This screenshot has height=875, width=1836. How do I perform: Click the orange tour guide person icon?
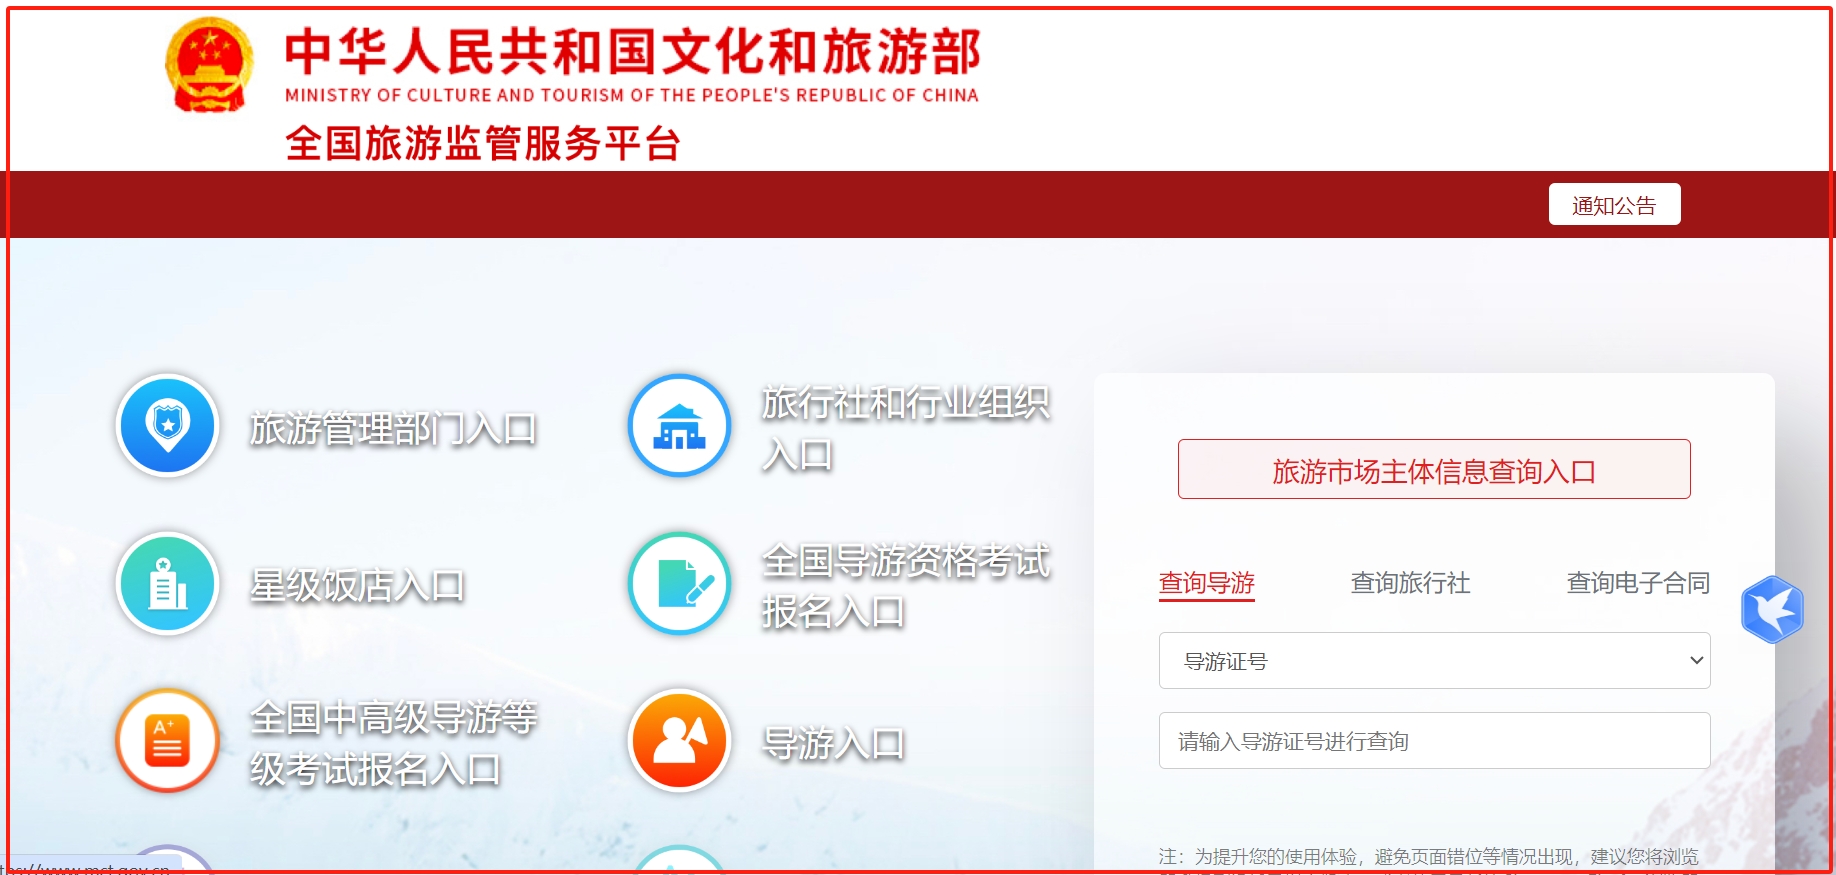(x=680, y=741)
